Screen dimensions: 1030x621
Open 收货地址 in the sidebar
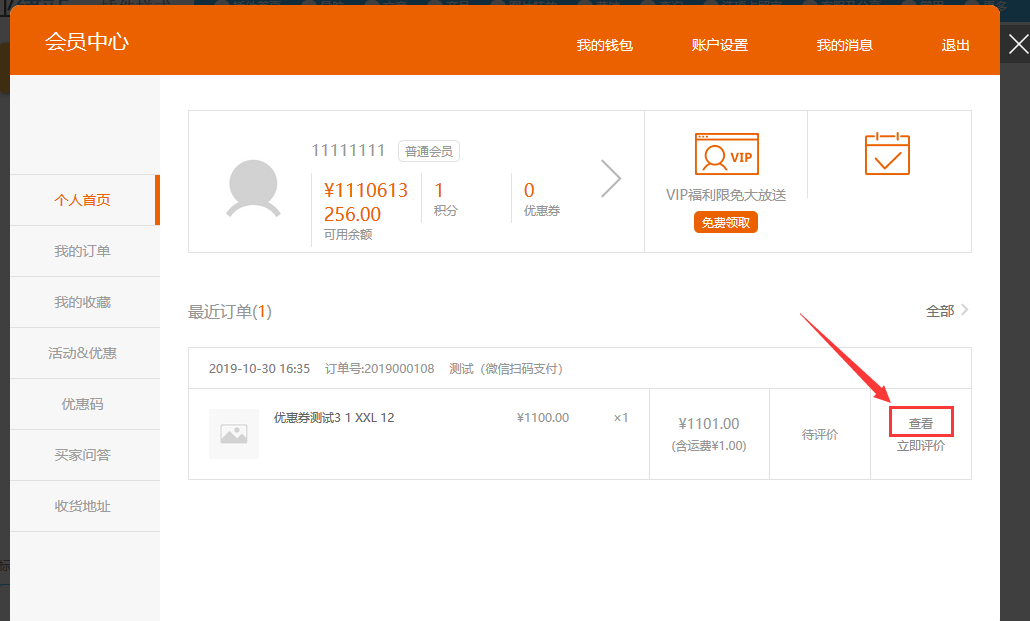pyautogui.click(x=83, y=506)
